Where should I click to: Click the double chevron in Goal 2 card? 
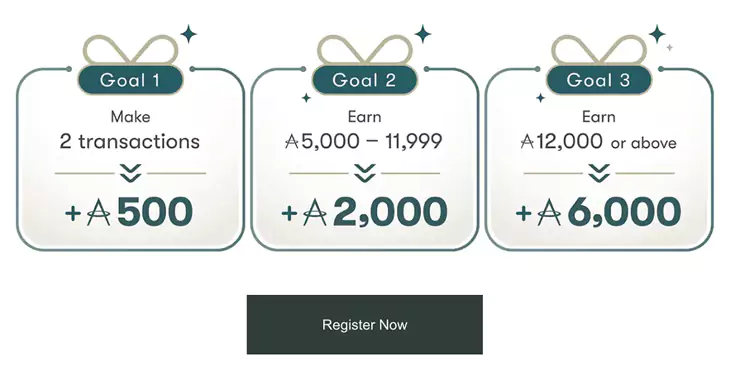[x=364, y=173]
